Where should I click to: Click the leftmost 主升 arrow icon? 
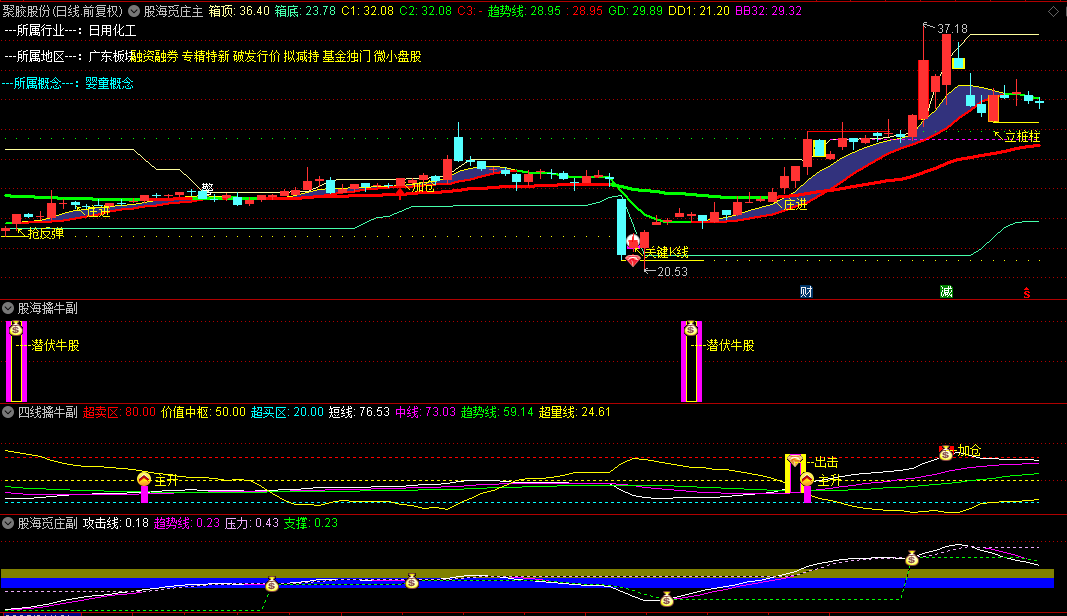pyautogui.click(x=144, y=480)
